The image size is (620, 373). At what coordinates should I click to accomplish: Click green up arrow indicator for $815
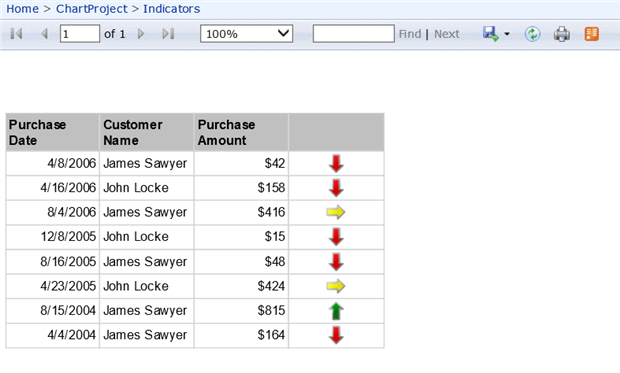point(336,311)
